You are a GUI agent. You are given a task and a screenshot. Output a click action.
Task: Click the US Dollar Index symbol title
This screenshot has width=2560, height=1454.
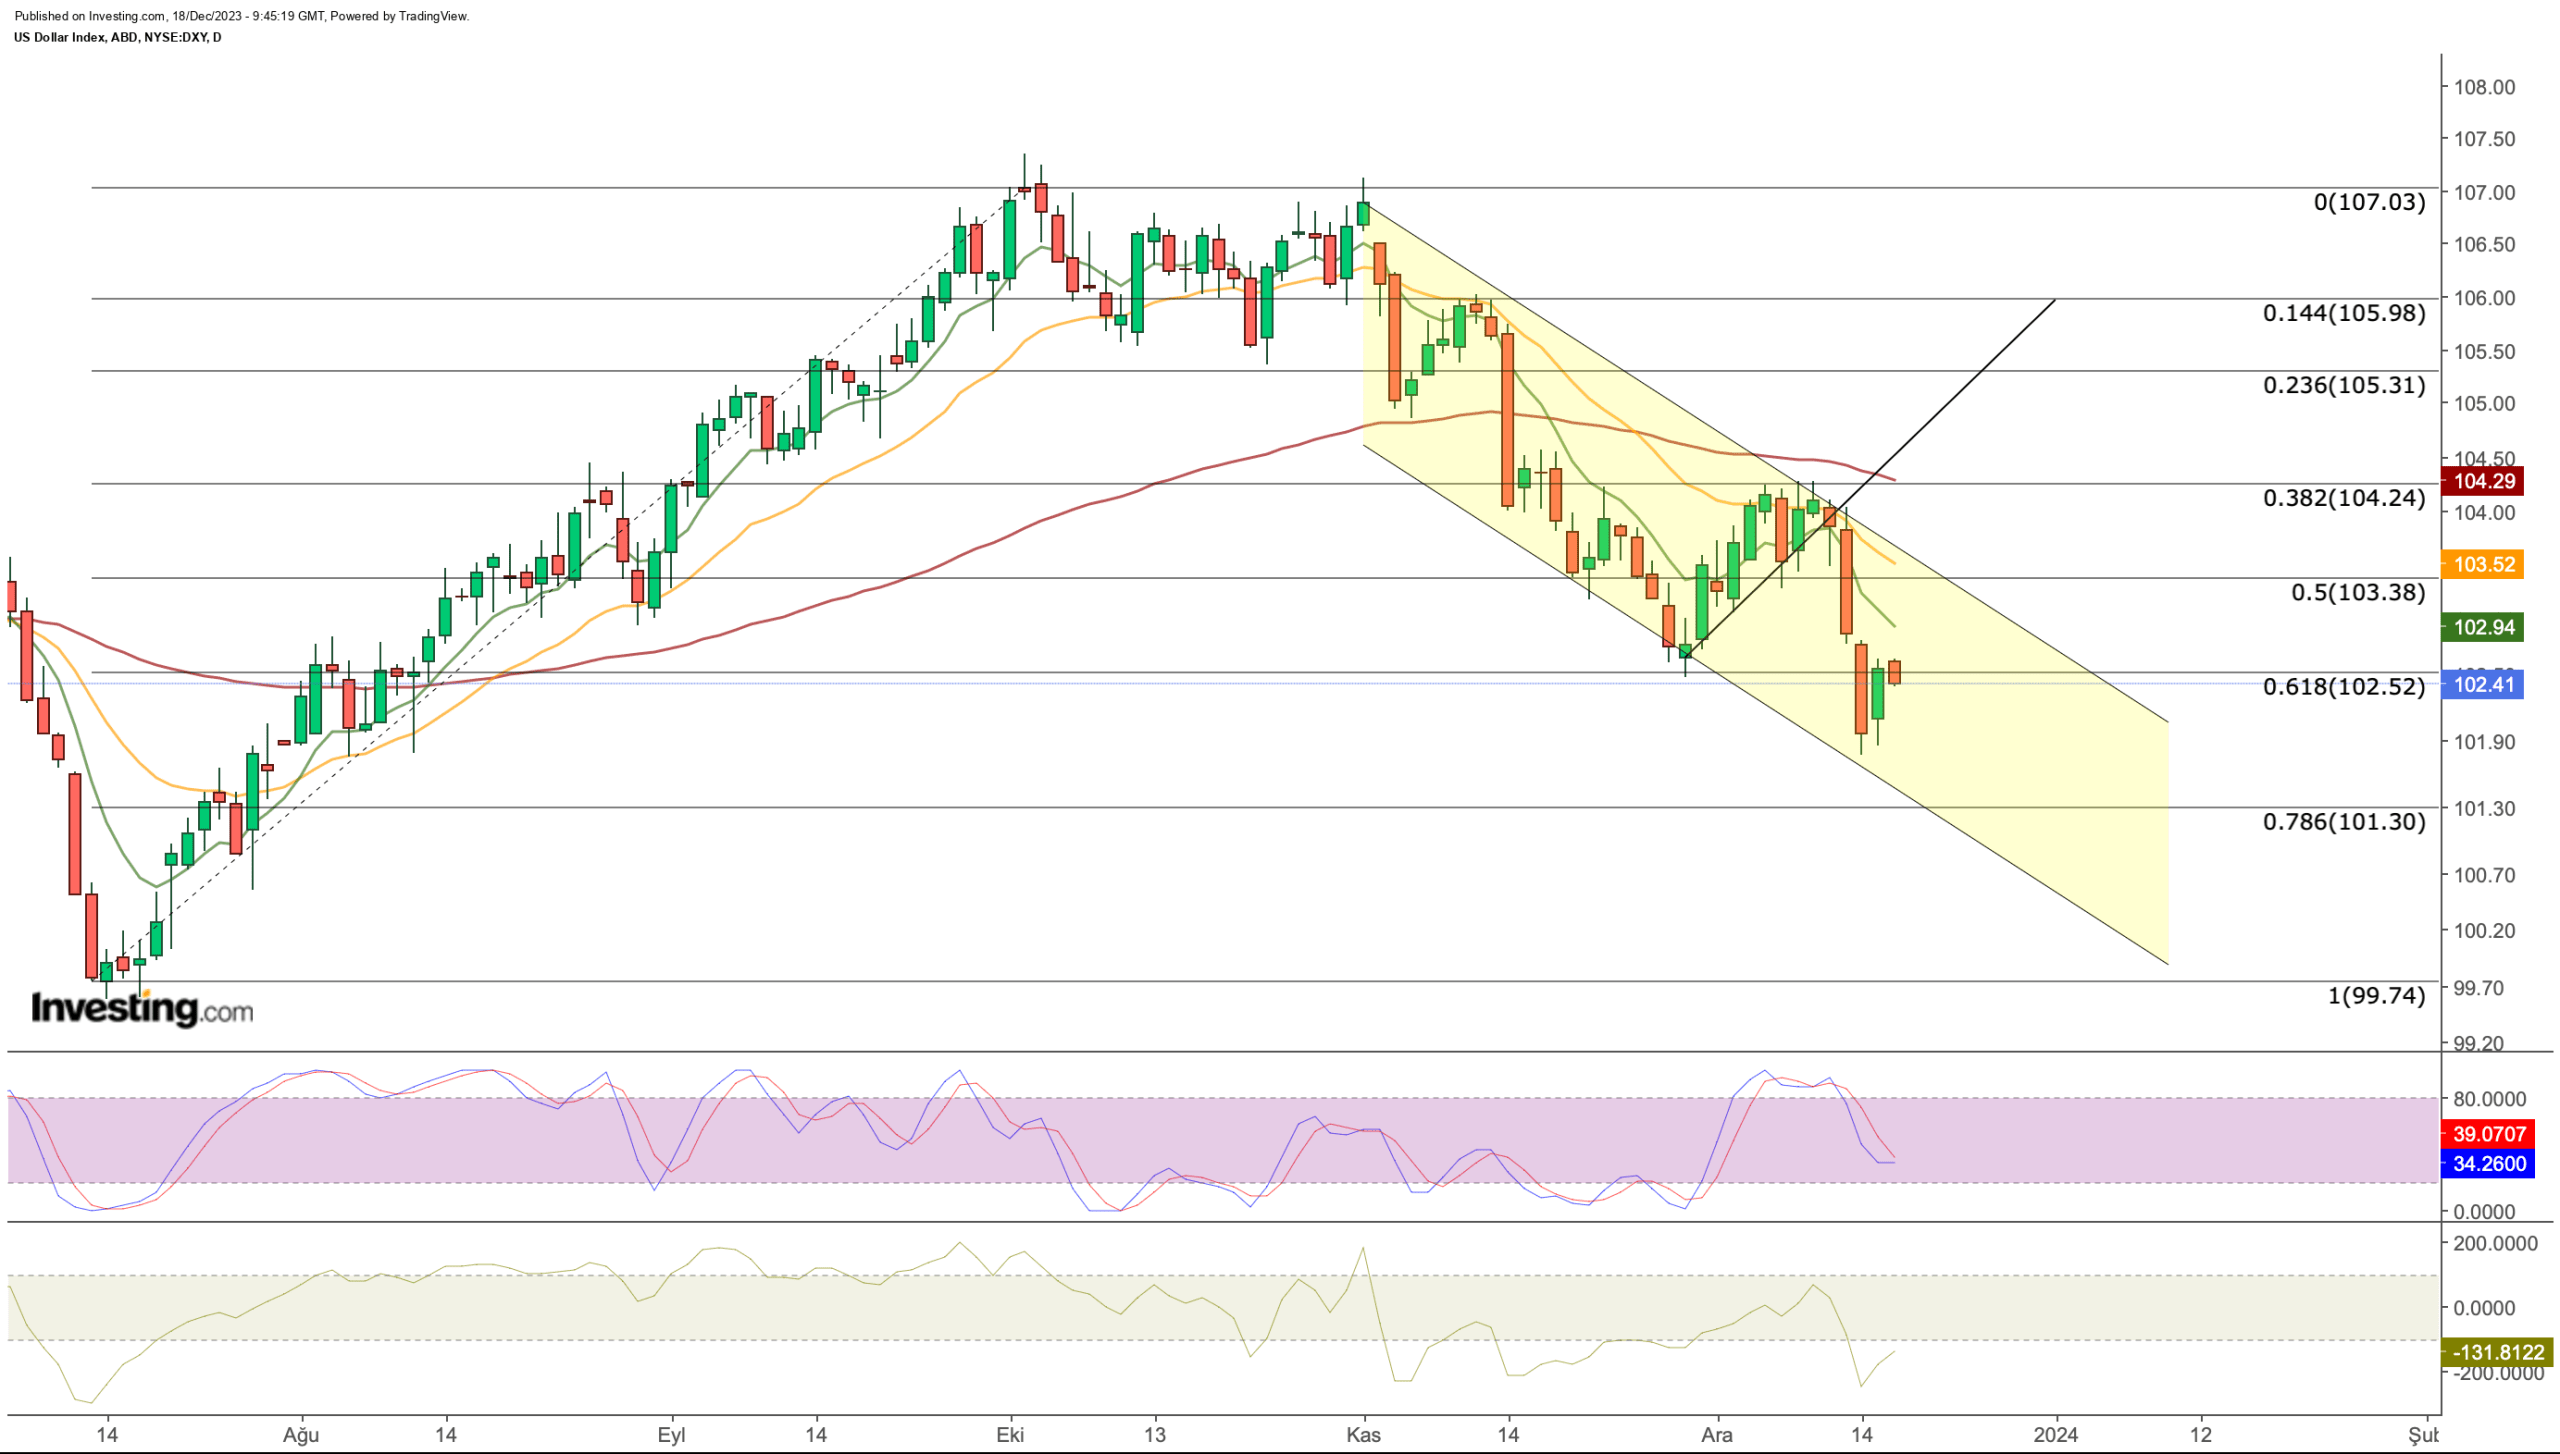pos(118,37)
